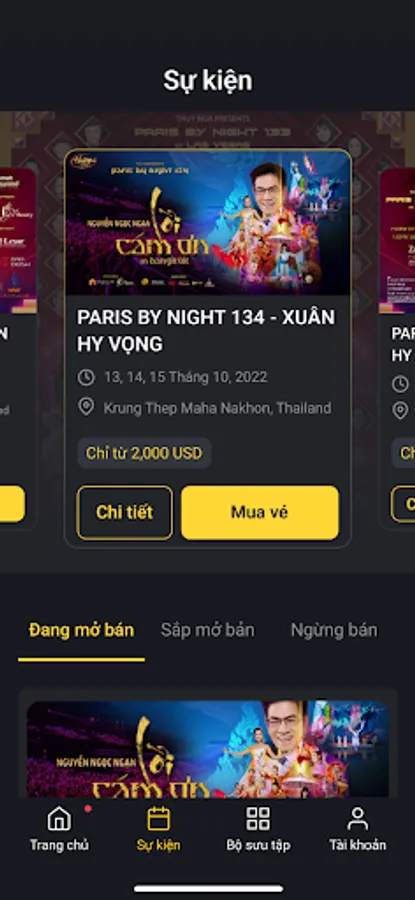Click the yellow Mua vé button
Image resolution: width=415 pixels, height=900 pixels.
coord(260,513)
